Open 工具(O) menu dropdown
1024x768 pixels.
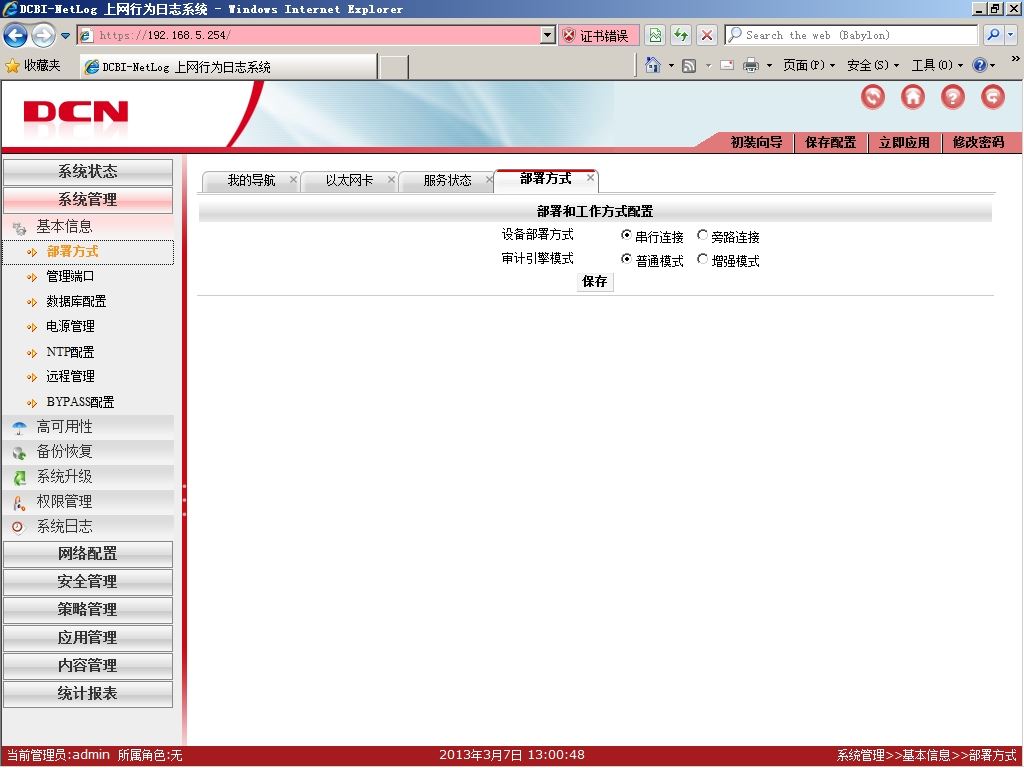tap(937, 65)
